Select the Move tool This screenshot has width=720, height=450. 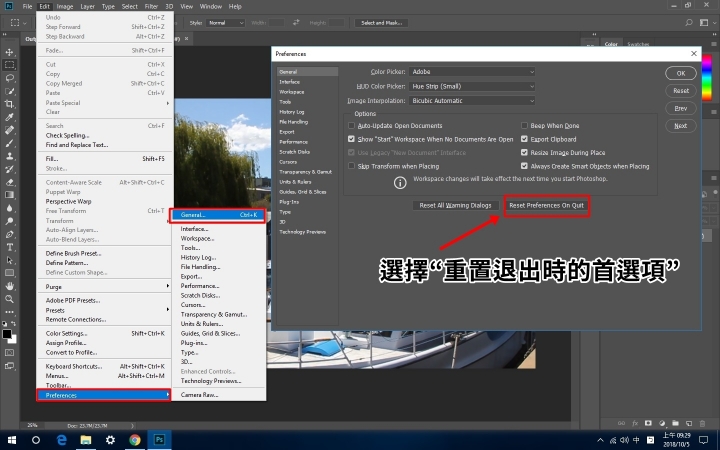pyautogui.click(x=9, y=52)
